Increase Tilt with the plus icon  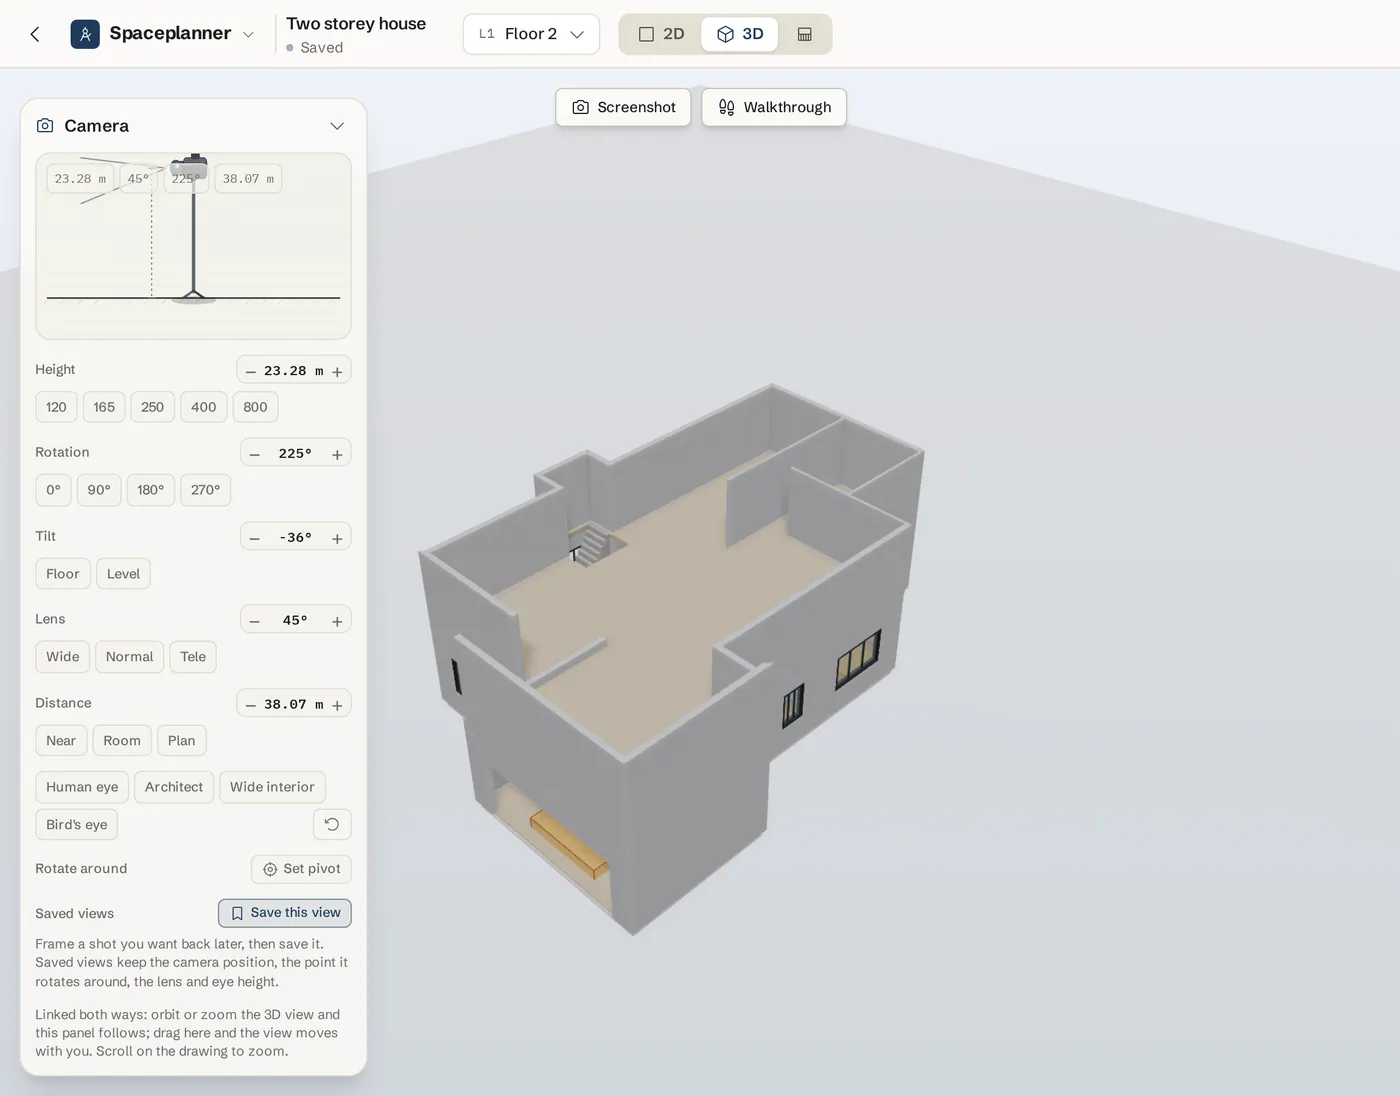click(x=337, y=538)
